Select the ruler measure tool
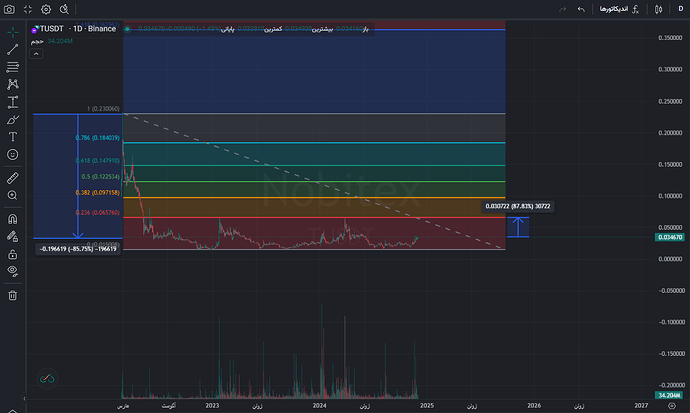Viewport: 690px width, 413px height. (13, 178)
